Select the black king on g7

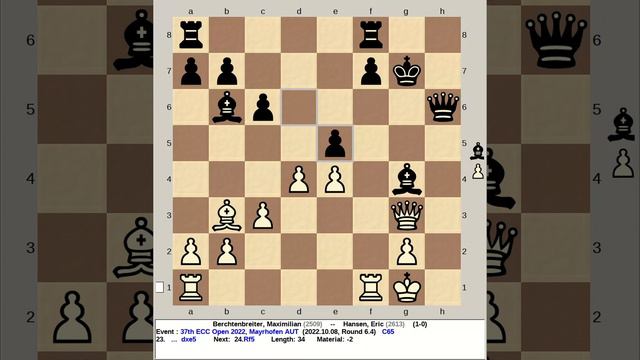(x=407, y=71)
